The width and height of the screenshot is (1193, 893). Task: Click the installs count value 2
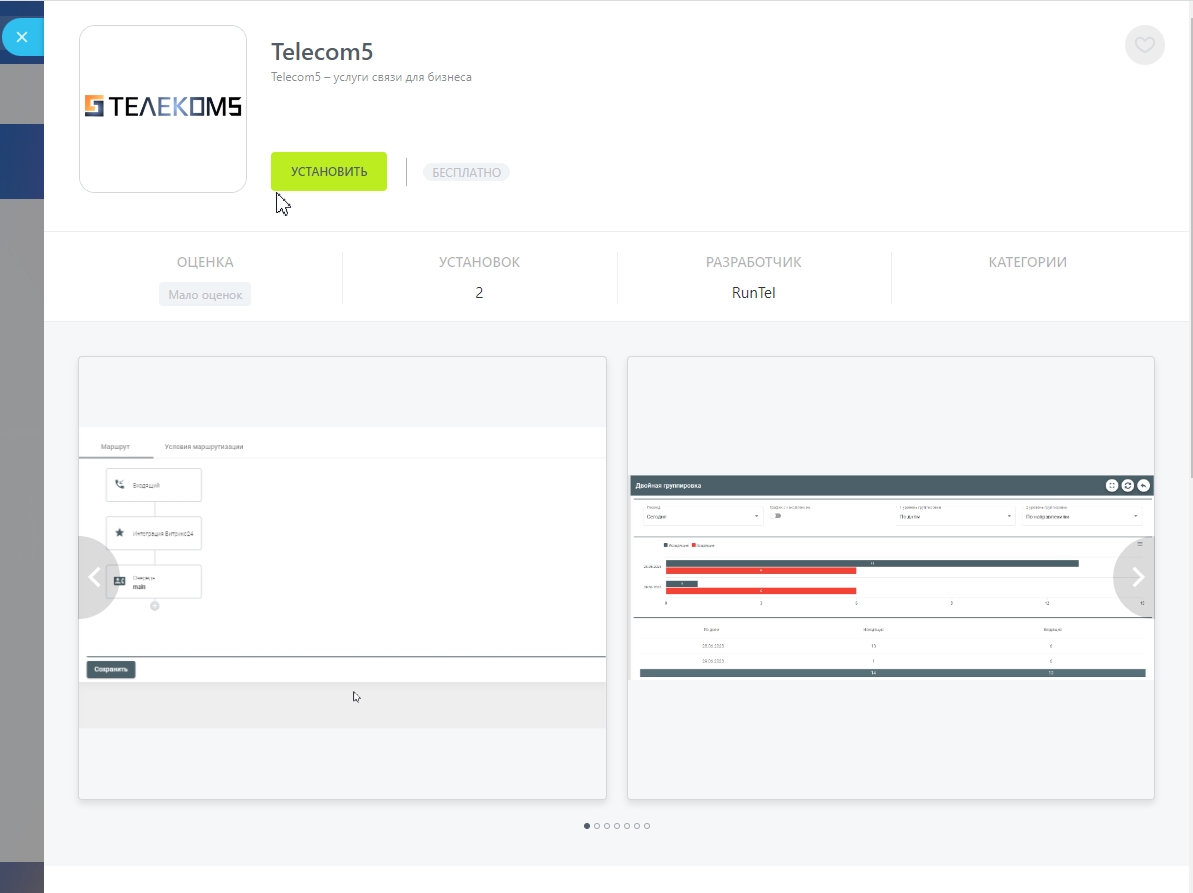(479, 293)
